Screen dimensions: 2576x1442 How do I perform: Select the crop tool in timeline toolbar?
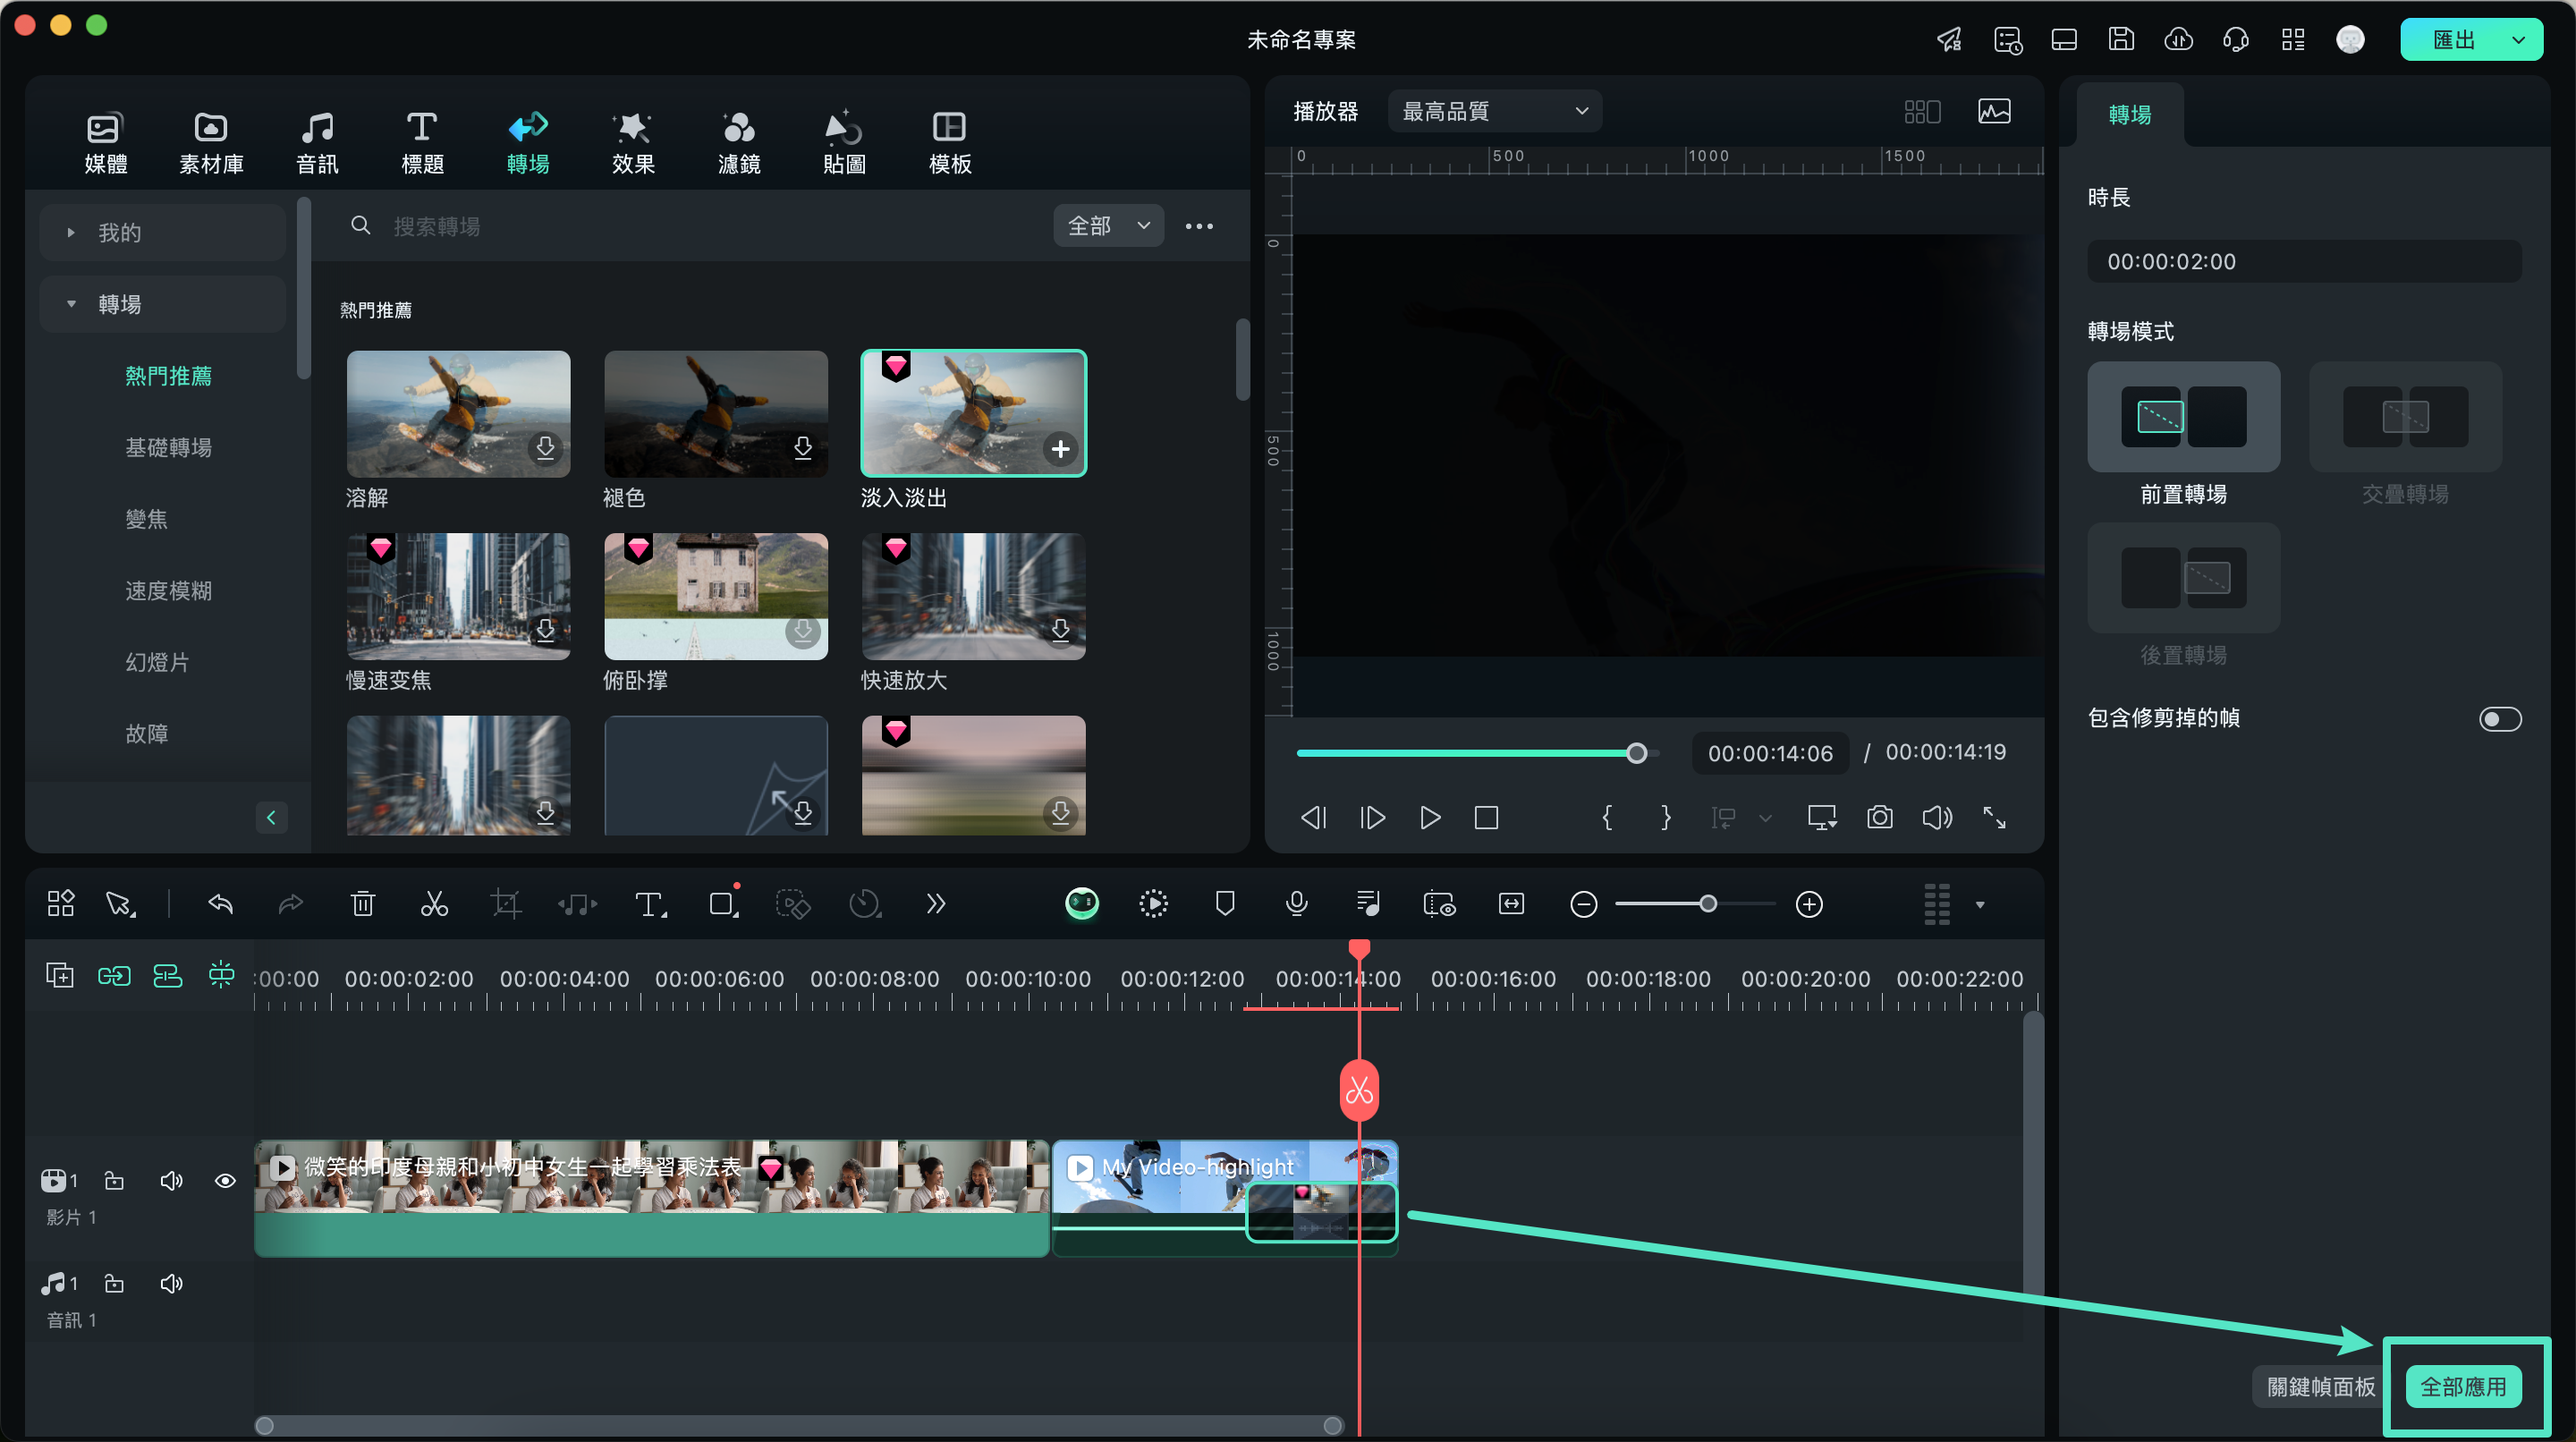click(x=506, y=904)
